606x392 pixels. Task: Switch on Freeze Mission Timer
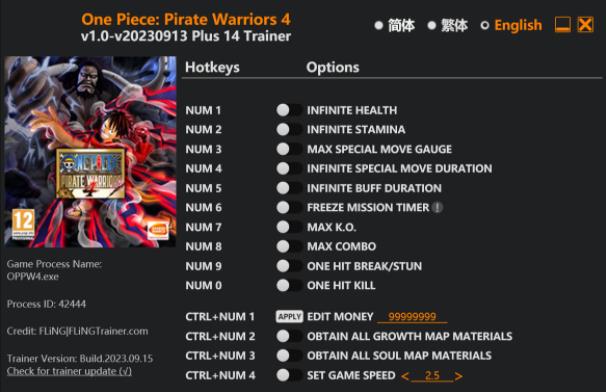289,208
